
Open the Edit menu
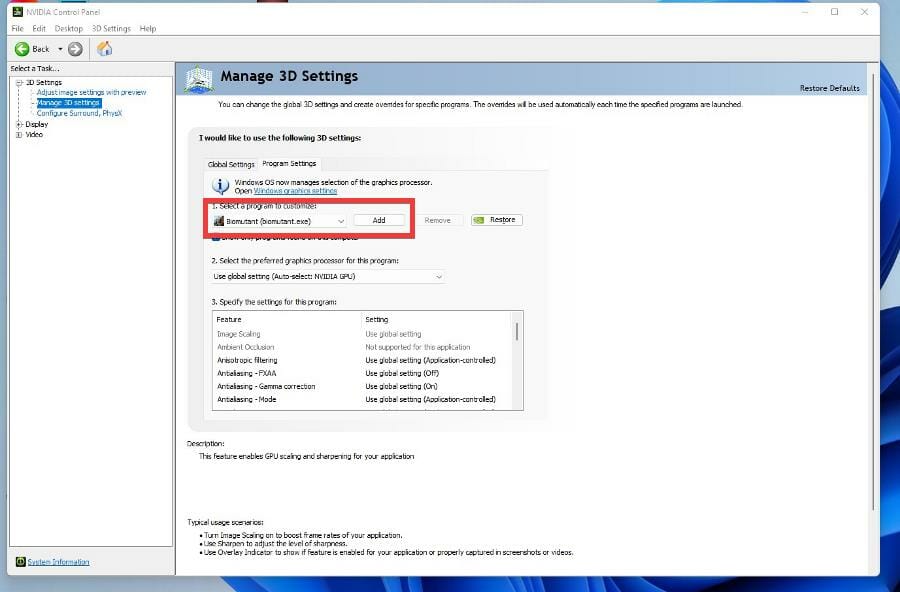coord(39,28)
